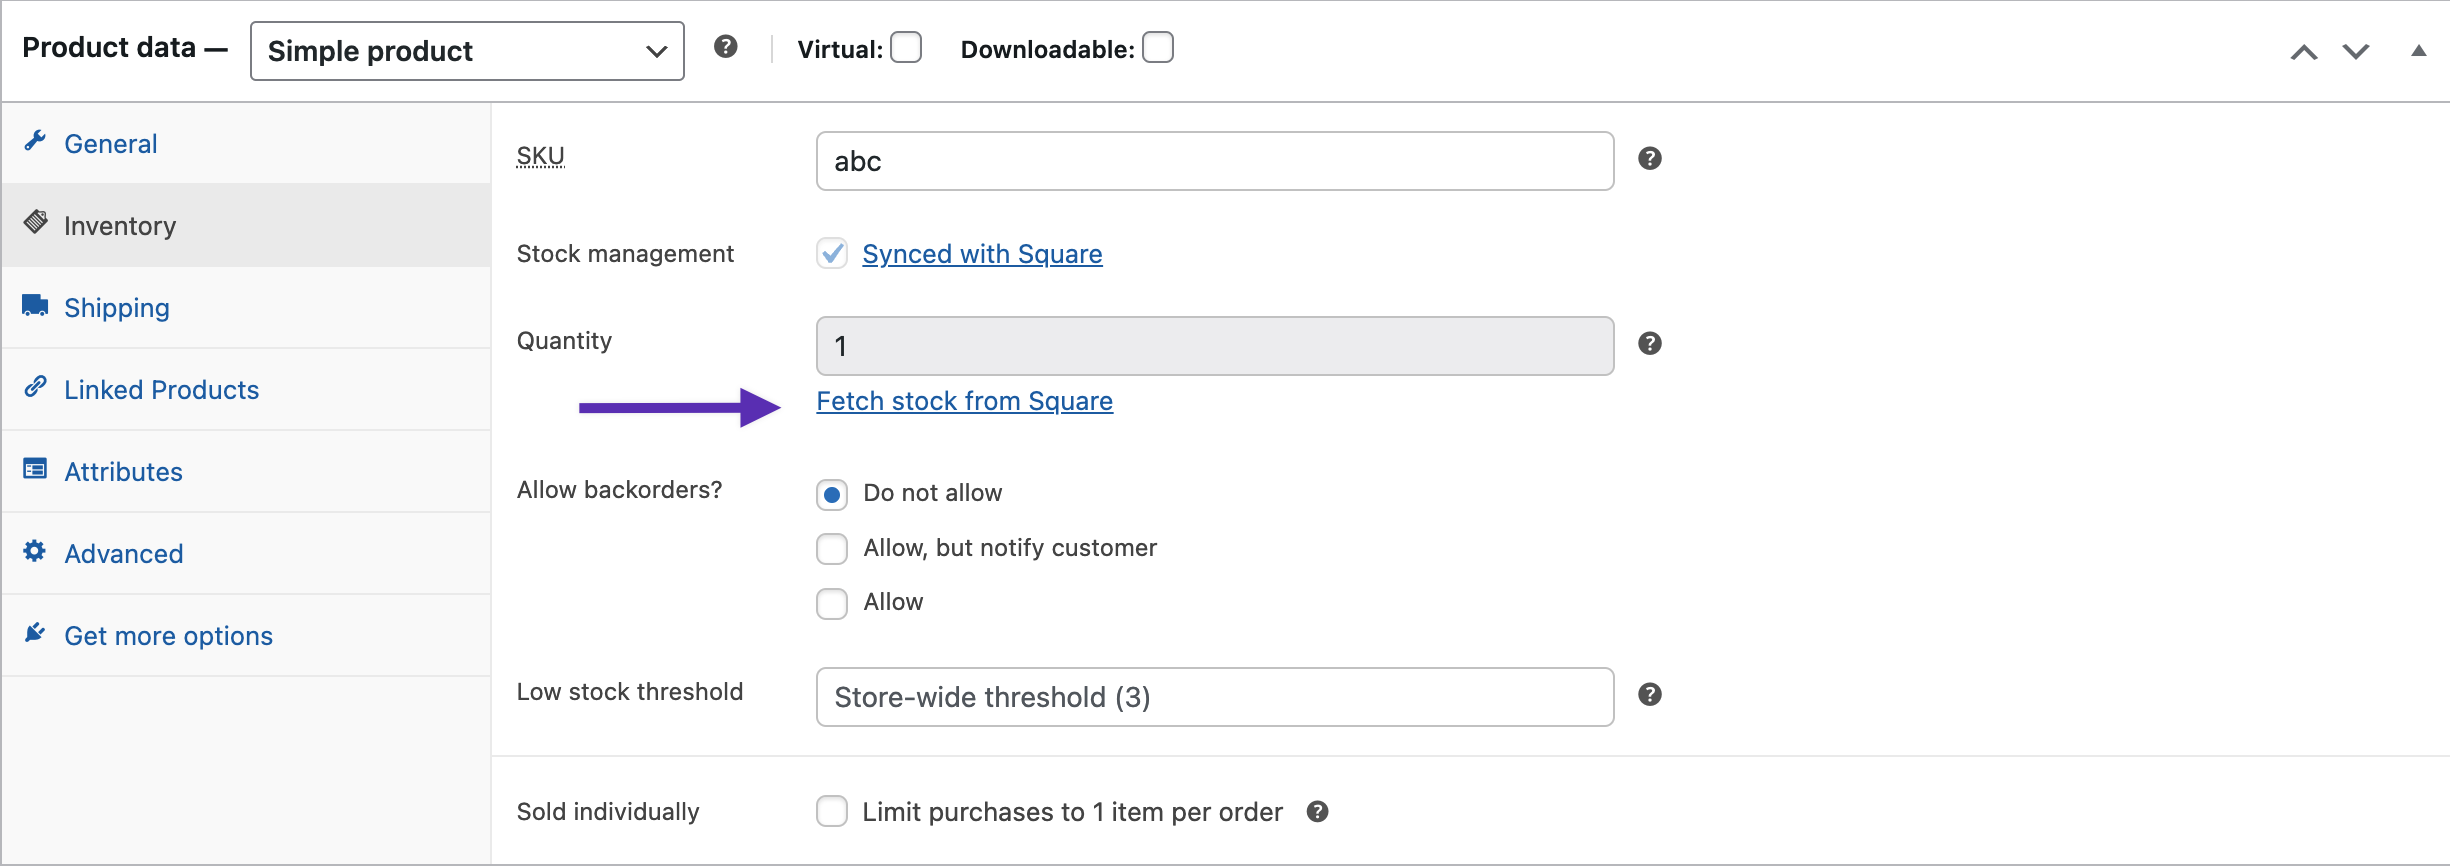Click the tag icon beside Inventory
Screen dimensions: 2450x866
pyautogui.click(x=35, y=222)
